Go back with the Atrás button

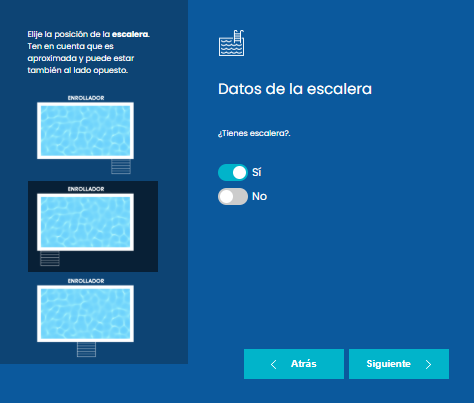click(294, 364)
